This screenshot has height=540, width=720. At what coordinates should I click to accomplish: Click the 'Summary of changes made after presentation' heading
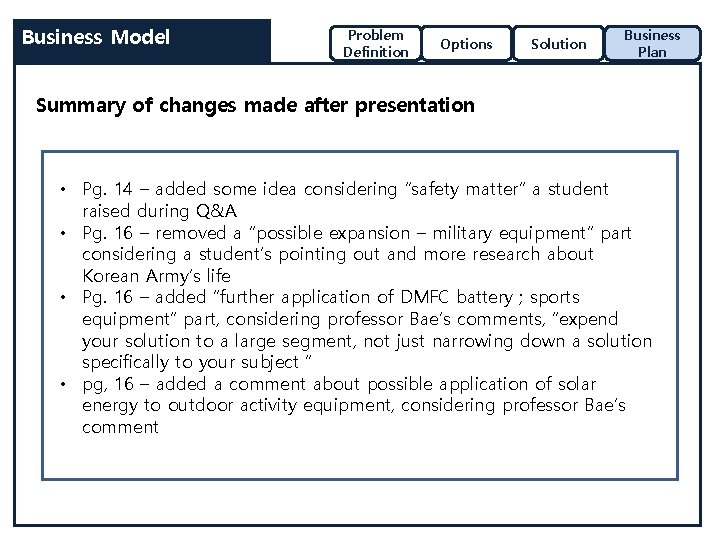(x=255, y=104)
